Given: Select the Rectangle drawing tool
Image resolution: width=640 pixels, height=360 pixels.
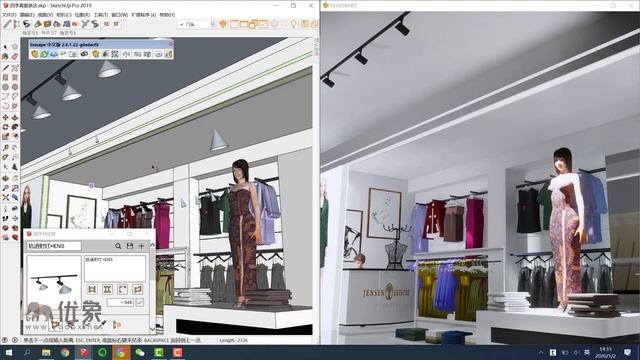Looking at the screenshot, I should (x=5, y=77).
